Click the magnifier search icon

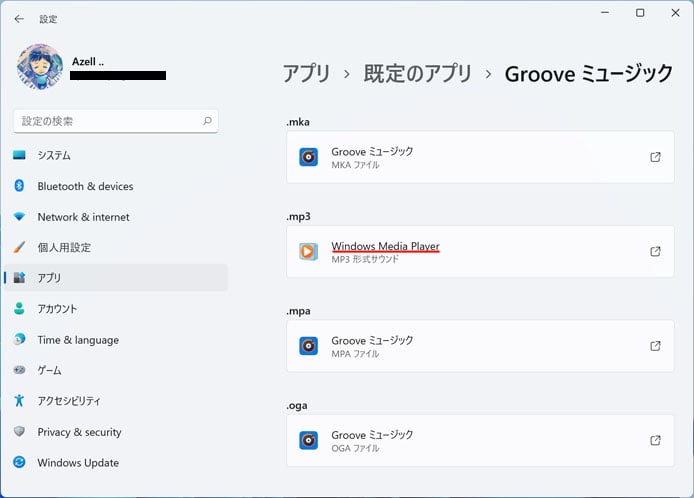pyautogui.click(x=207, y=121)
